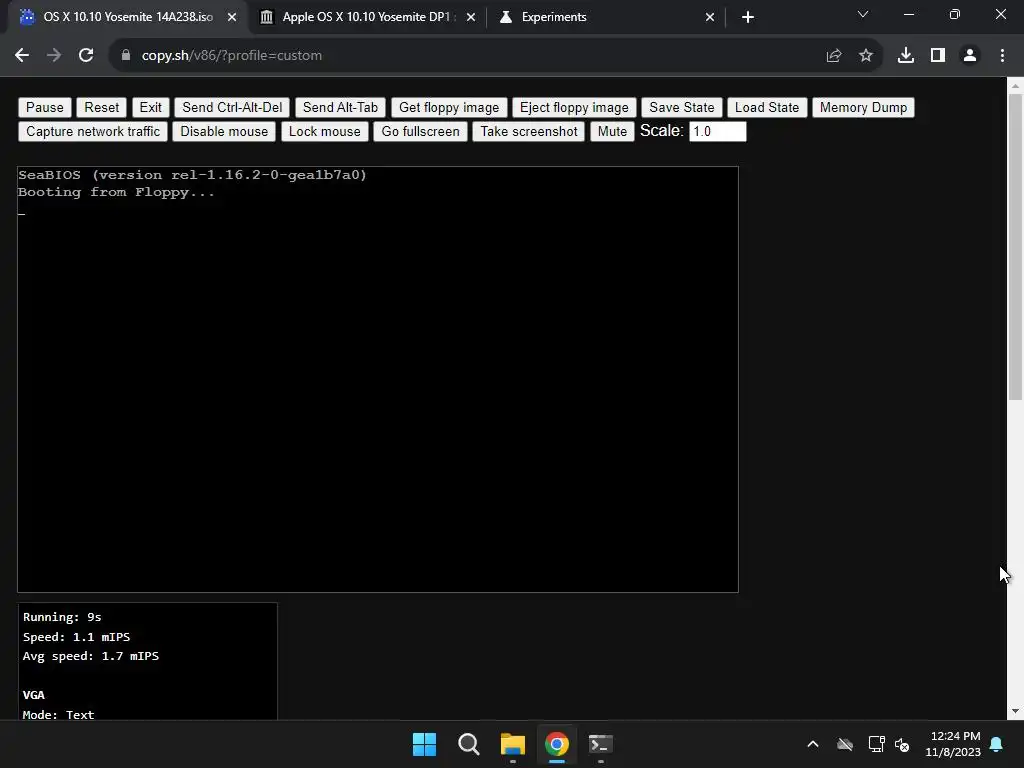1024x768 pixels.
Task: Click Get floppy image
Action: (449, 107)
